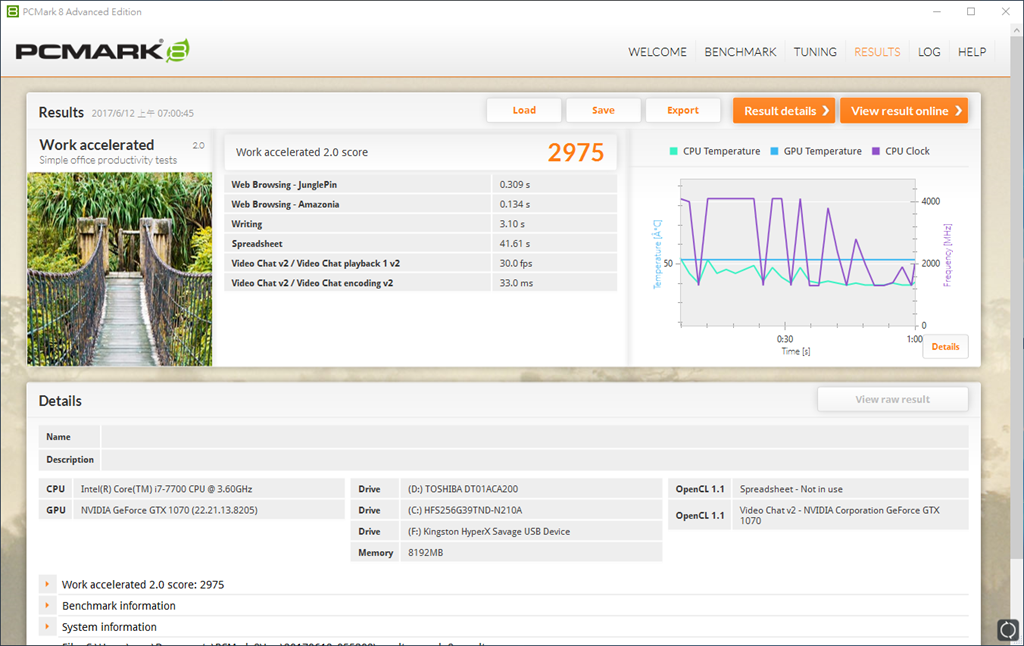The width and height of the screenshot is (1024, 646).
Task: Expand Work accelerated 2.0 score section
Action: click(47, 584)
